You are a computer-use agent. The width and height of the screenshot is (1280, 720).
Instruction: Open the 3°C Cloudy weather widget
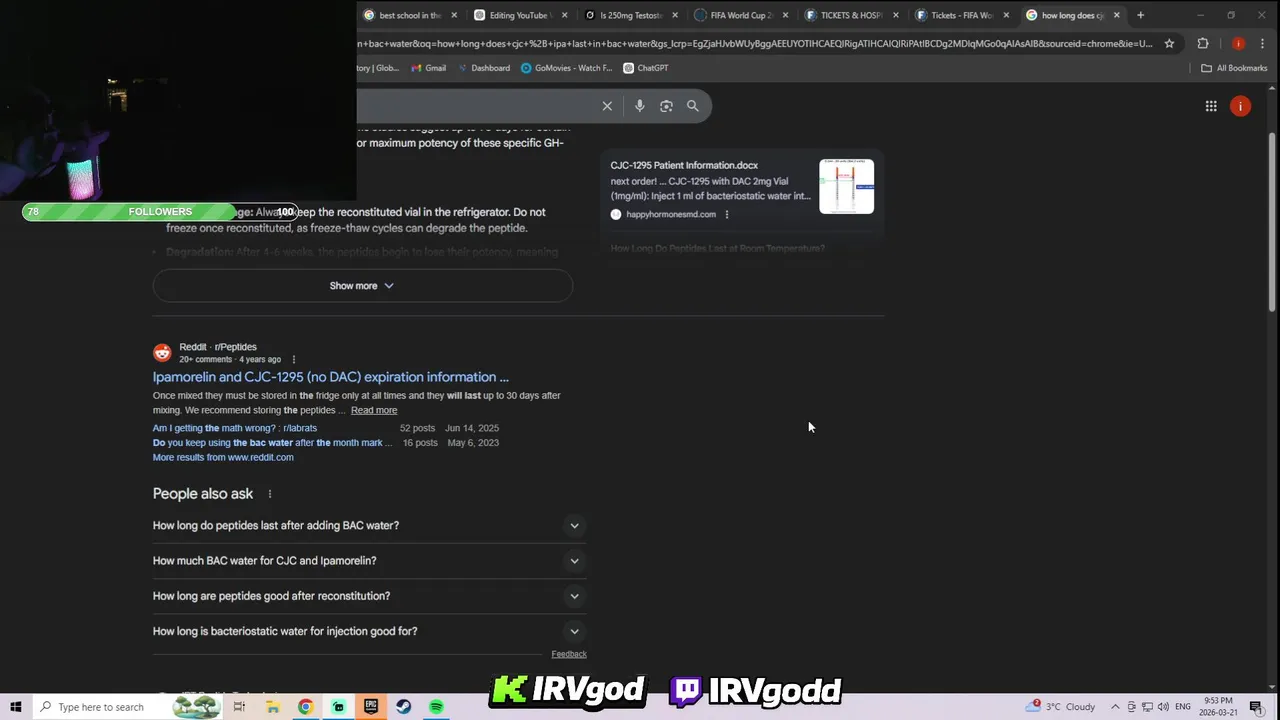click(x=1062, y=707)
